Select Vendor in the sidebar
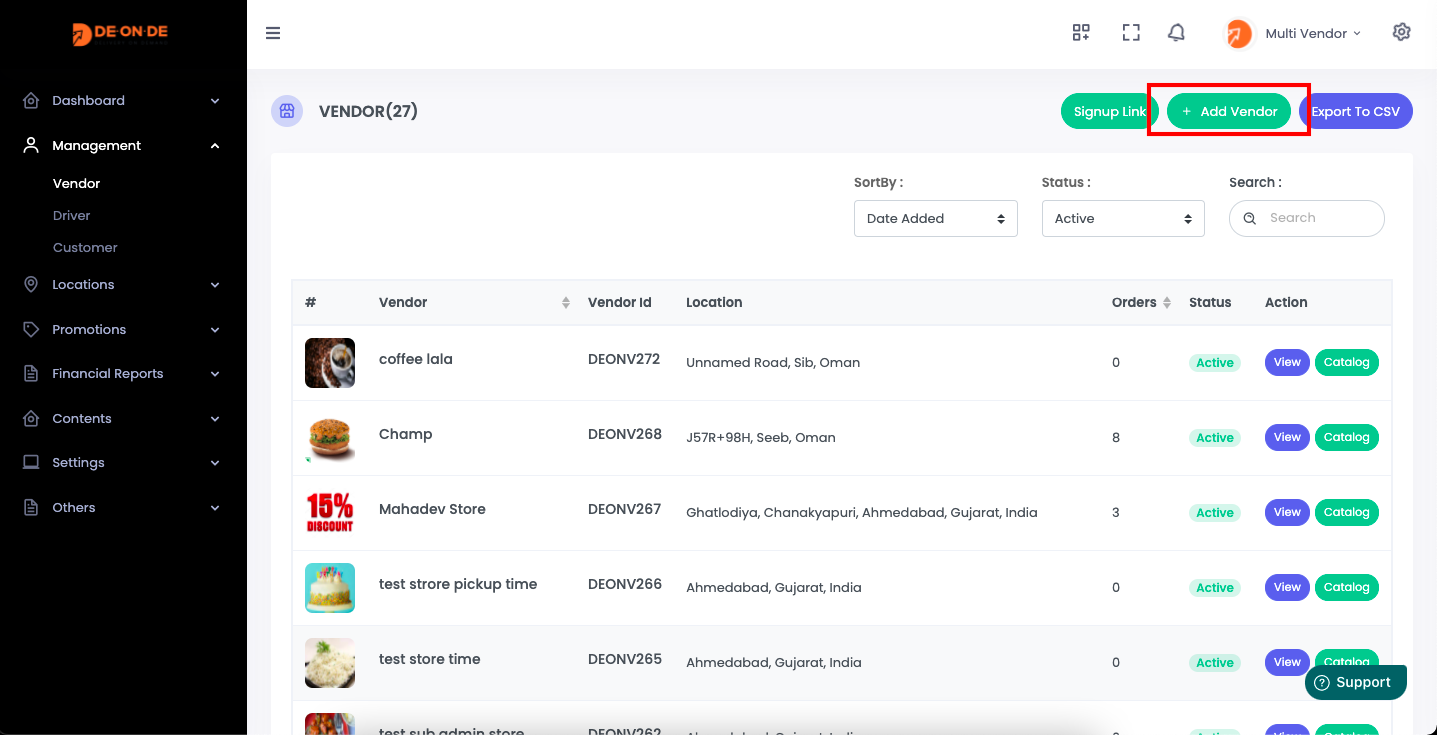This screenshot has height=735, width=1437. (77, 183)
